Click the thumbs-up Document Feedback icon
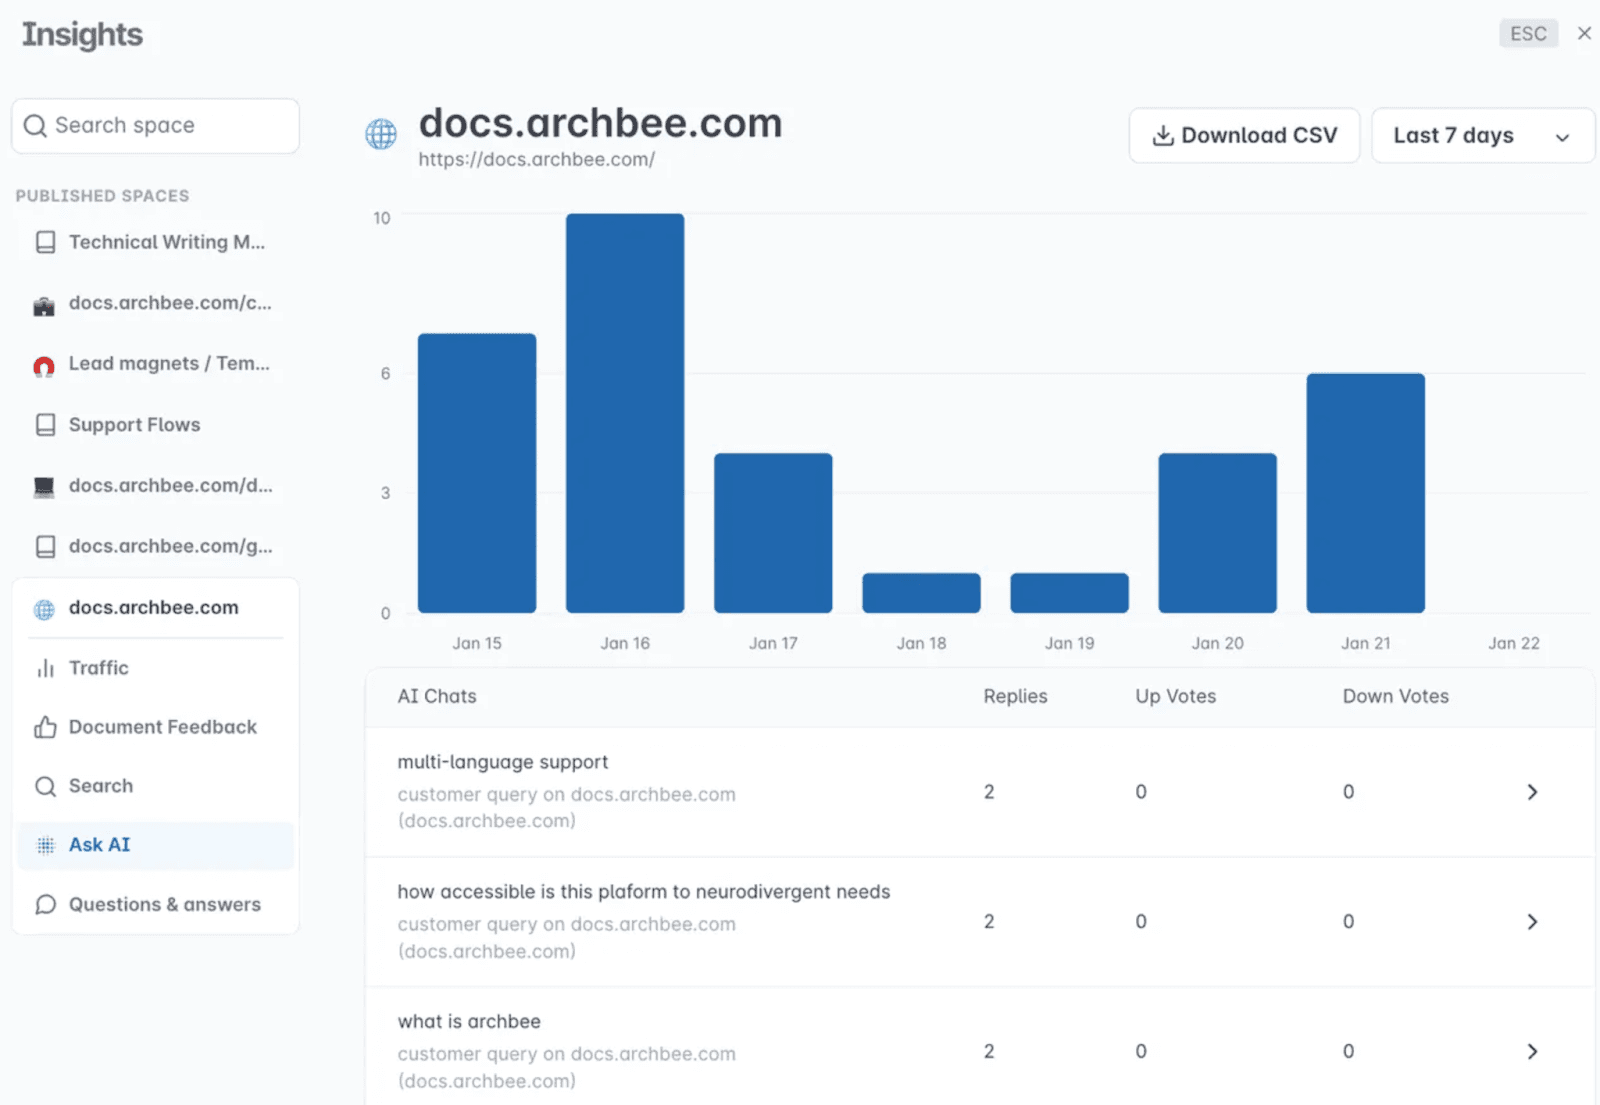 (45, 727)
